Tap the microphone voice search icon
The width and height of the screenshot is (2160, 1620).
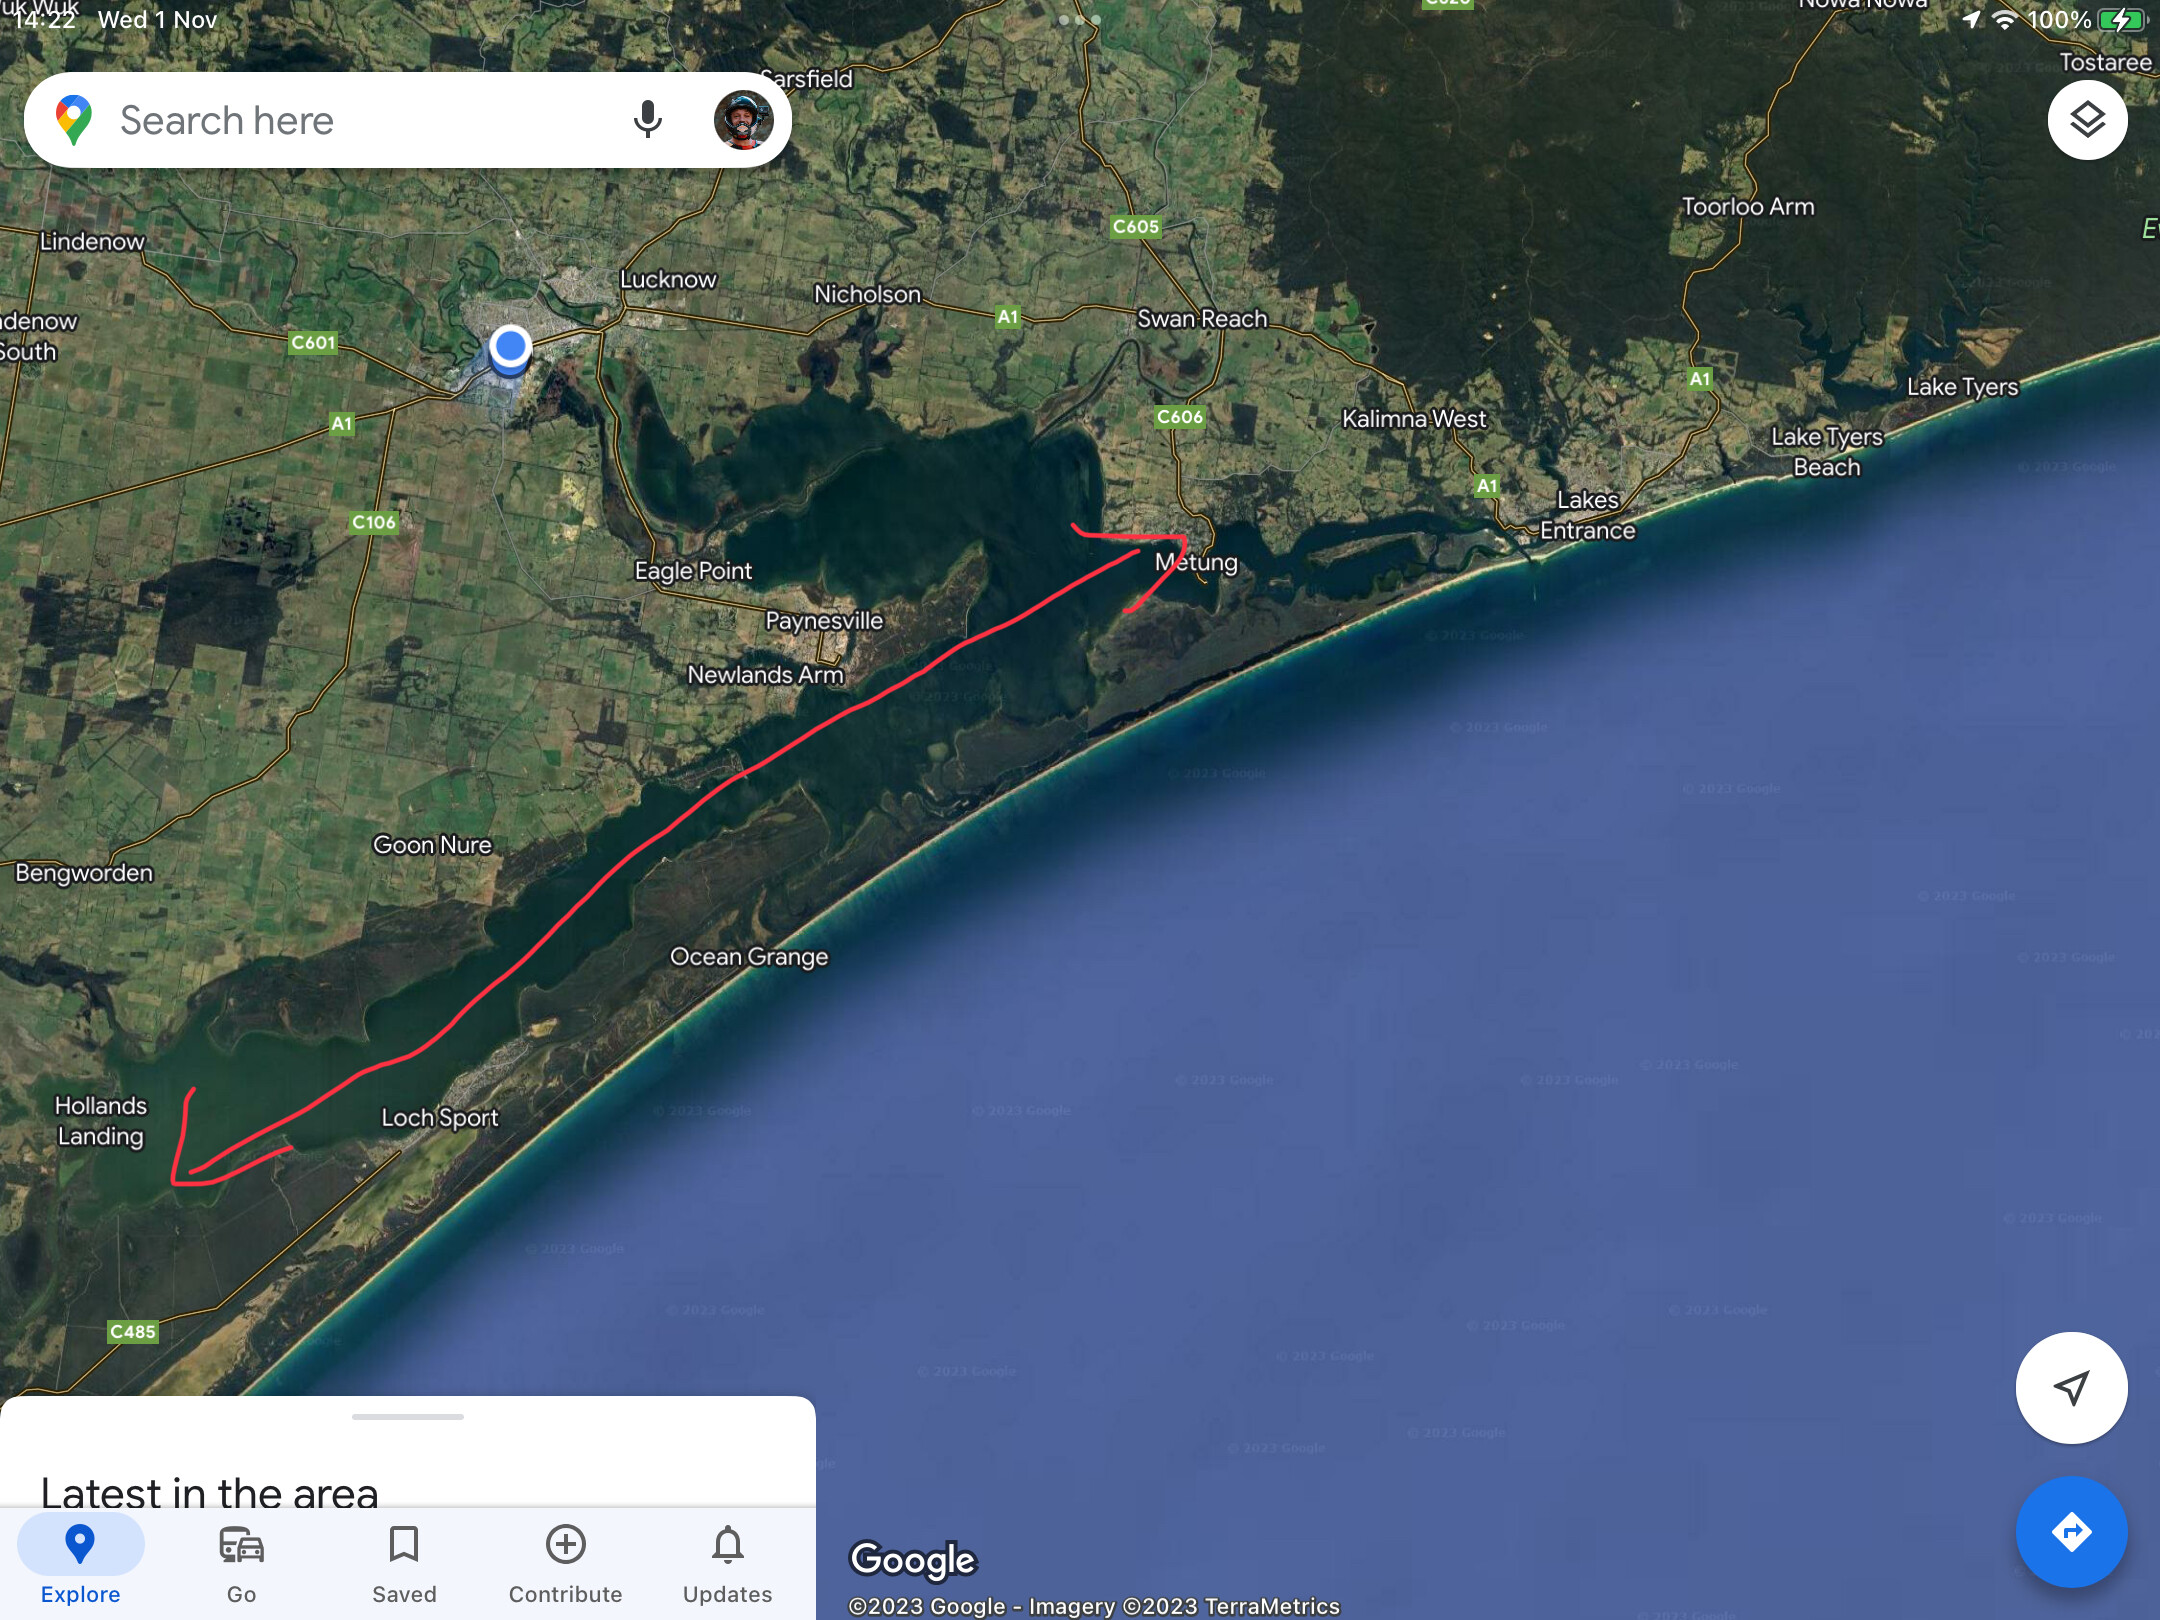647,120
